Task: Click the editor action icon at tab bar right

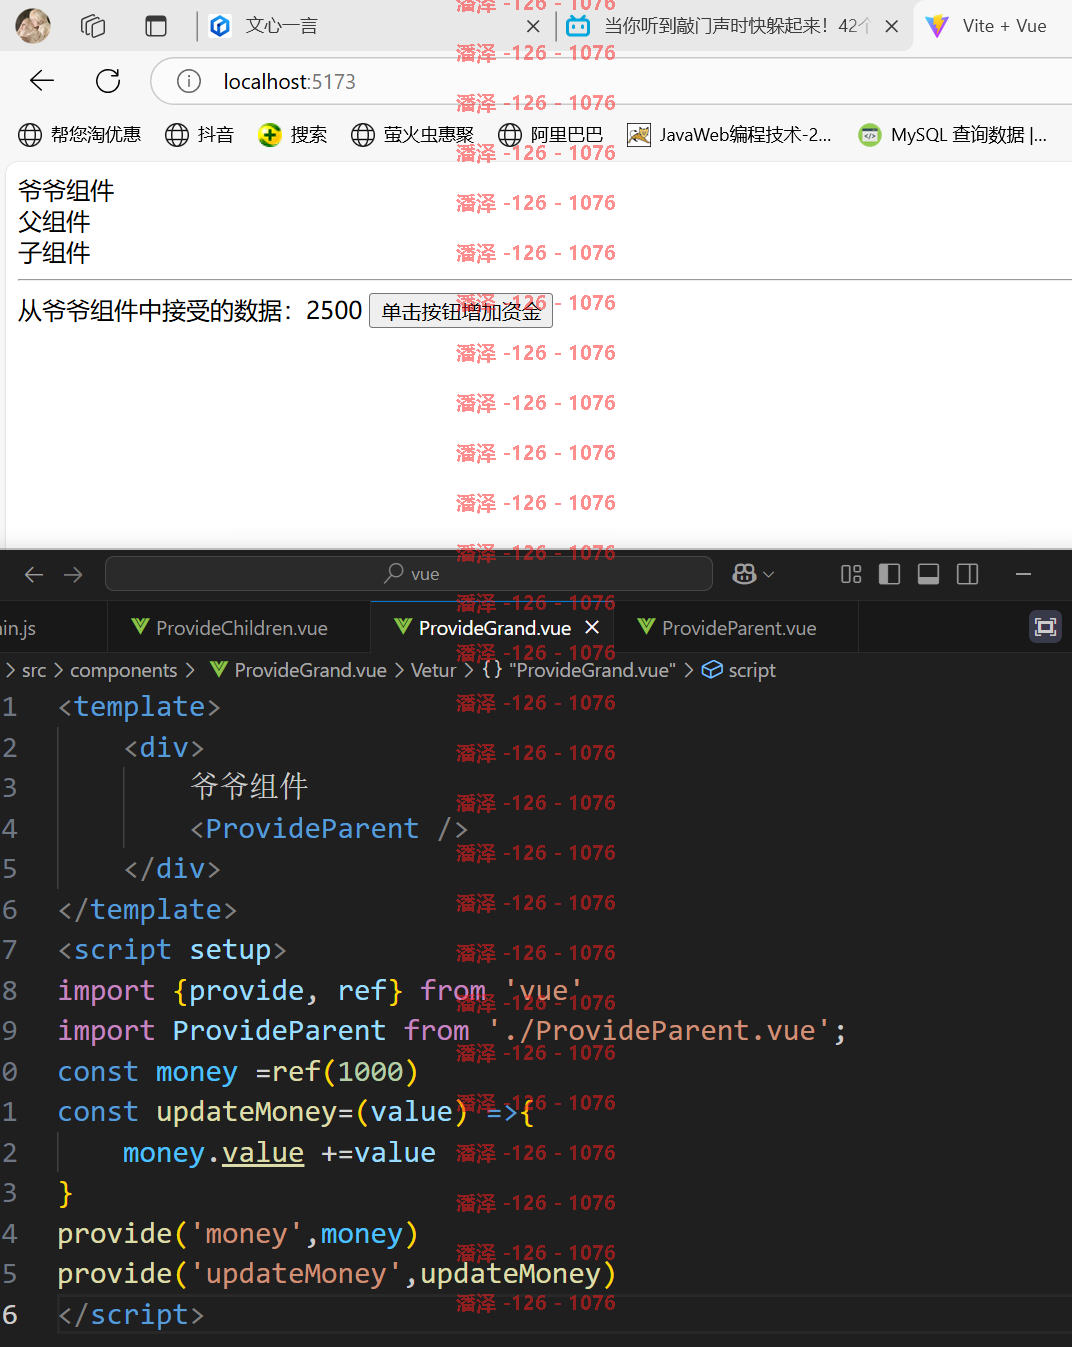Action: [1045, 627]
